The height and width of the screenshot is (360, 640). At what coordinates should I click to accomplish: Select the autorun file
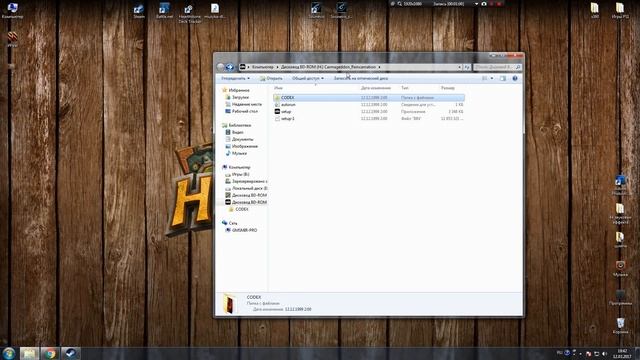tap(369, 104)
